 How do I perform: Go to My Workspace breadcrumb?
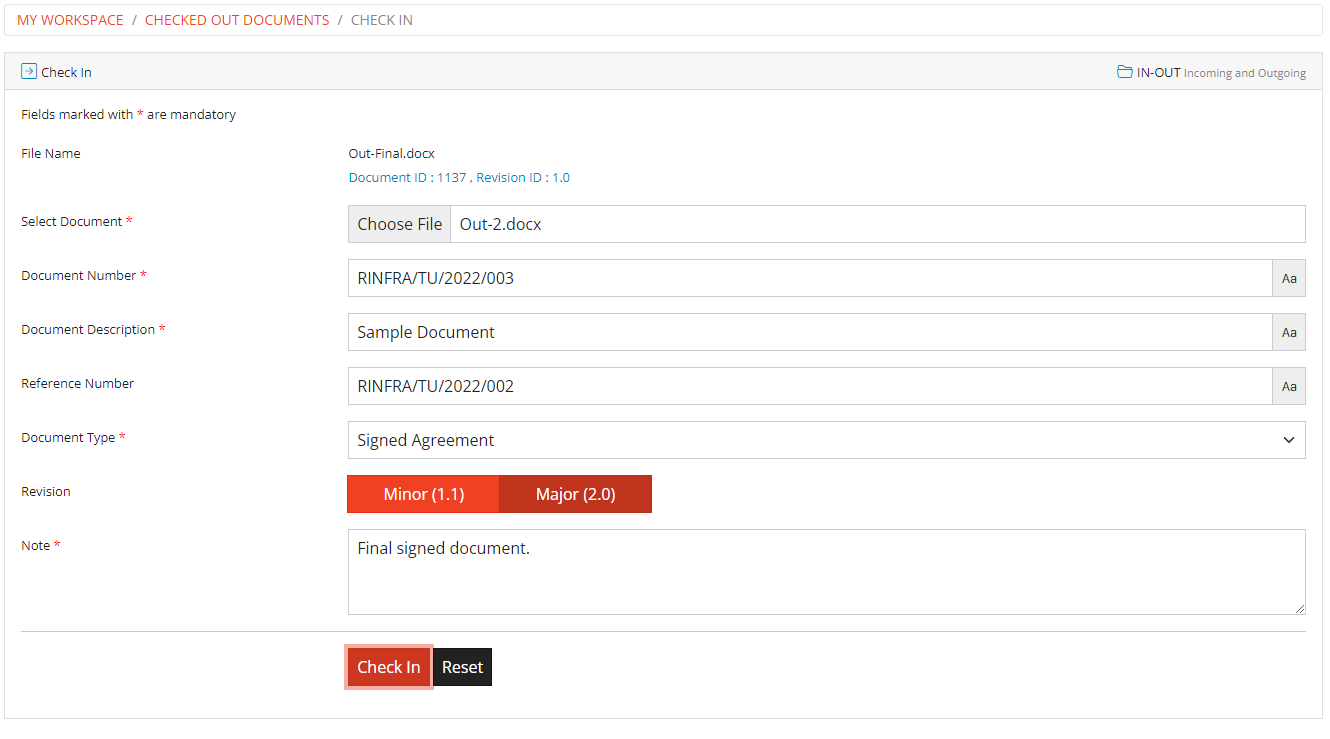click(x=70, y=20)
